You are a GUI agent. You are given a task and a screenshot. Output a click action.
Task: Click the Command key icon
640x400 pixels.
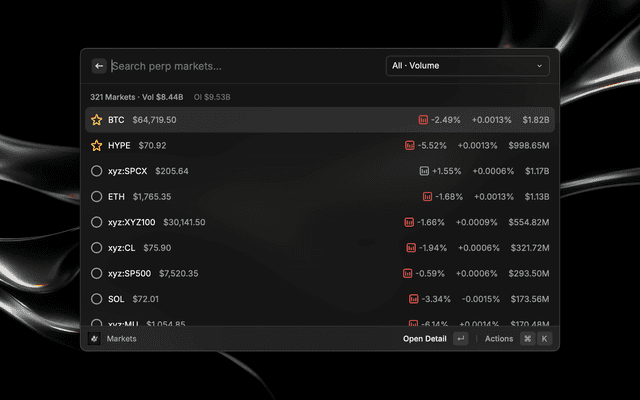click(528, 339)
